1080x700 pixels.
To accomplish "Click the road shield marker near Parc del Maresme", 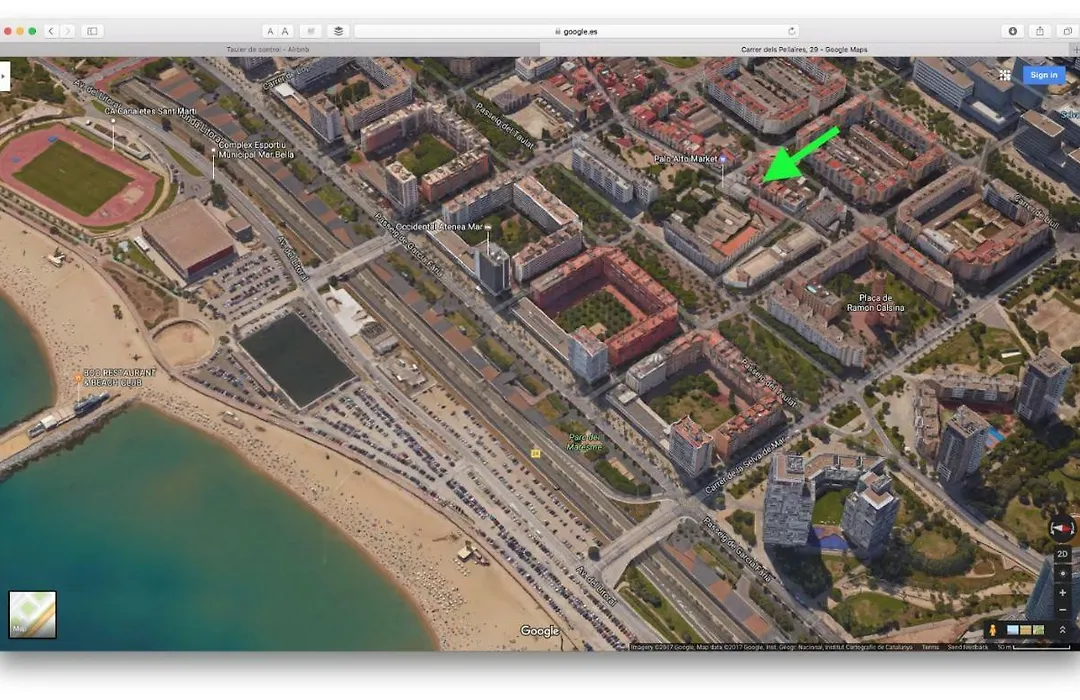I will click(535, 453).
